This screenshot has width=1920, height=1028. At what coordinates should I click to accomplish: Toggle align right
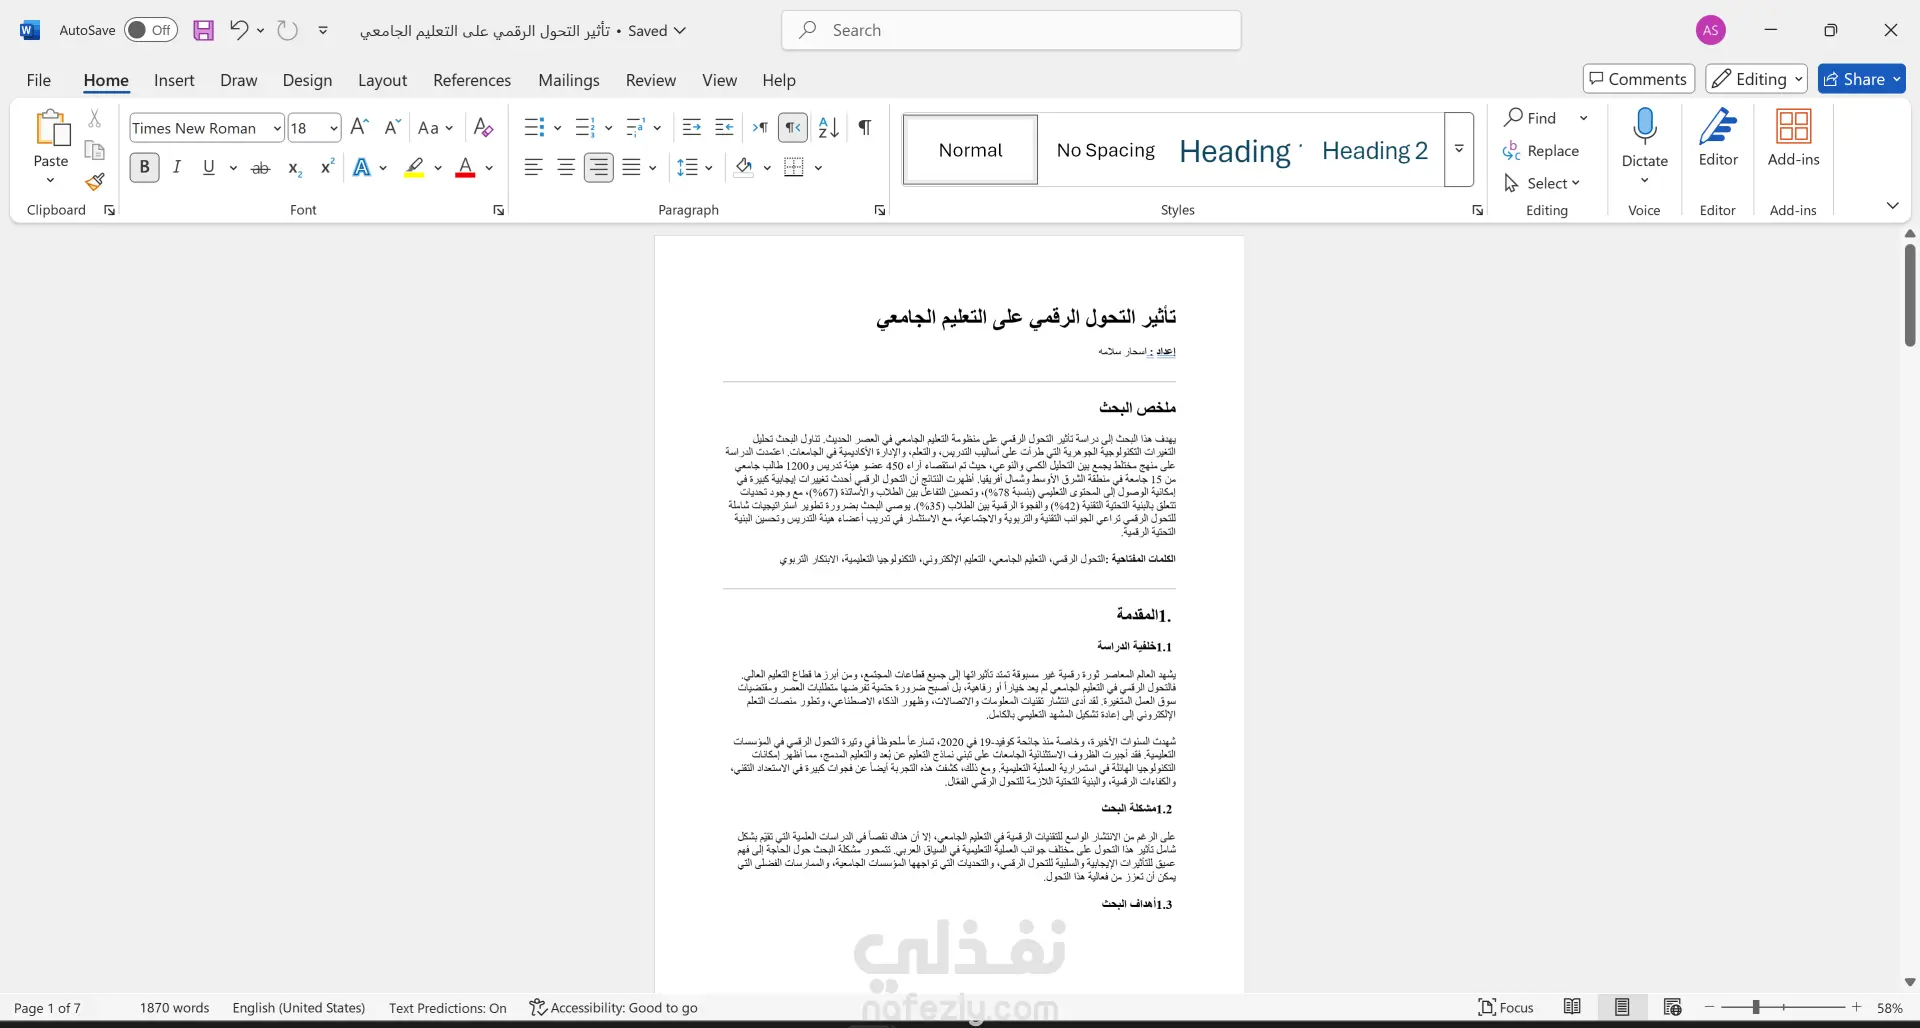pos(599,168)
